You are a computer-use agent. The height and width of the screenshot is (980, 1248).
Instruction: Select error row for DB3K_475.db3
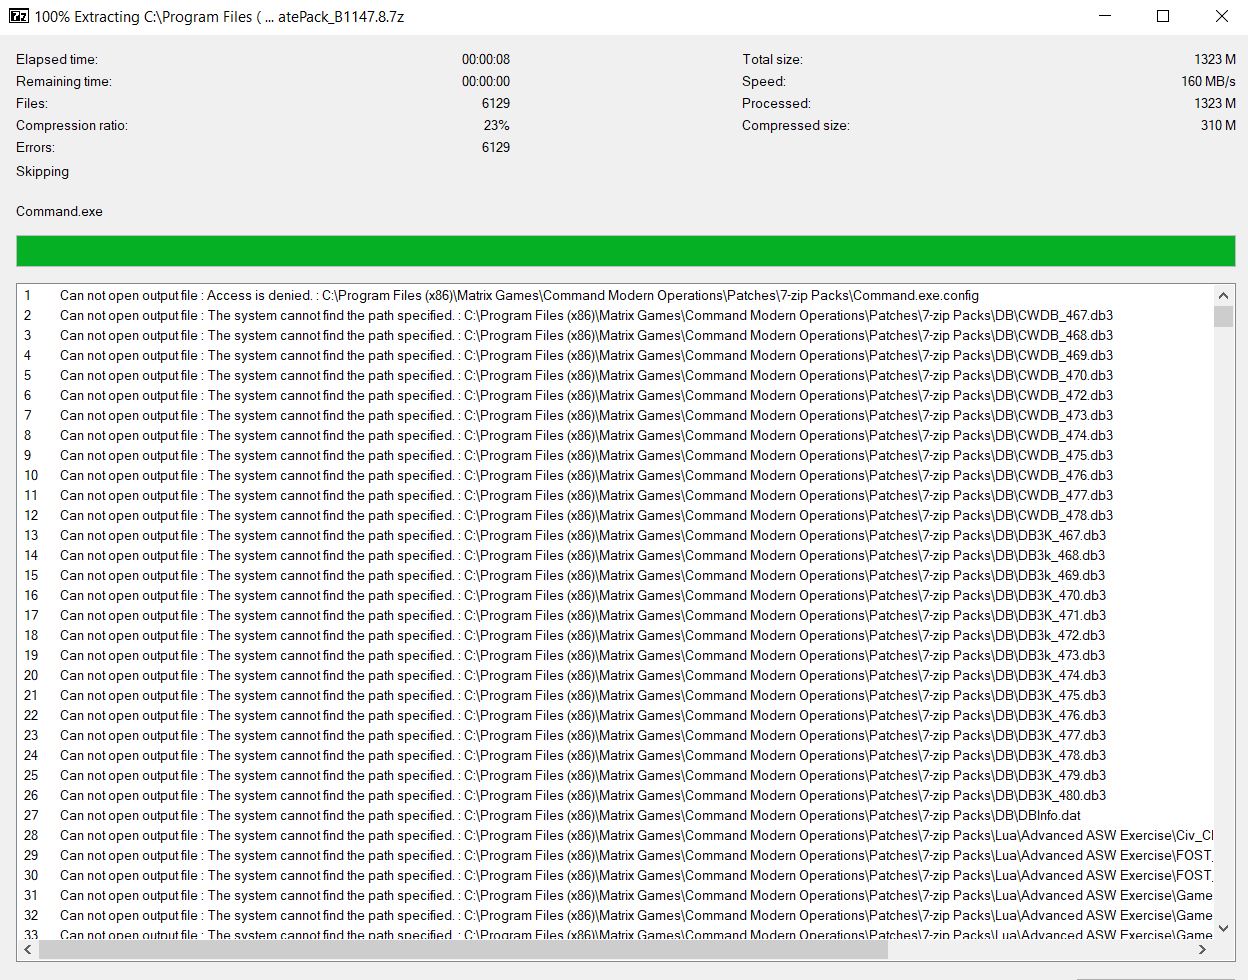point(615,695)
